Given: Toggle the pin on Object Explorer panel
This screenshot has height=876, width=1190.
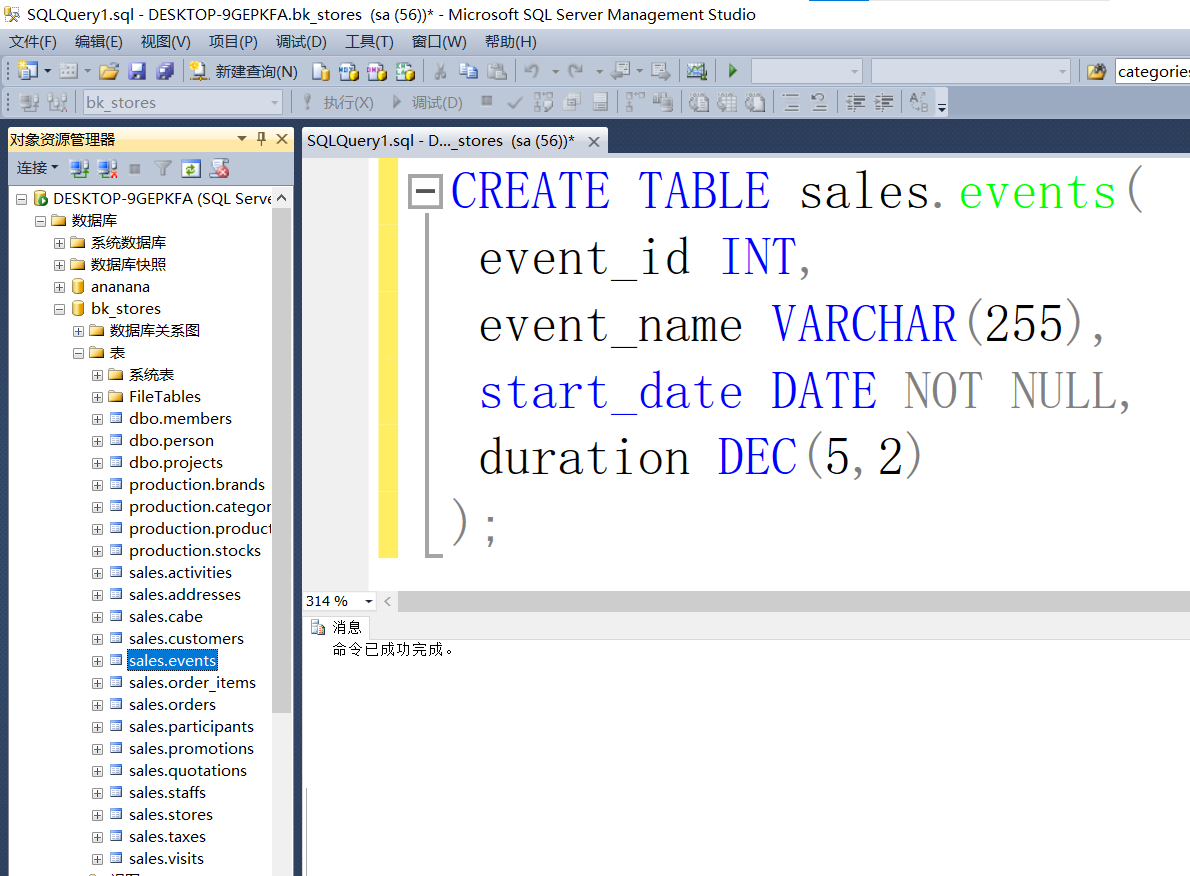Looking at the screenshot, I should (x=261, y=139).
